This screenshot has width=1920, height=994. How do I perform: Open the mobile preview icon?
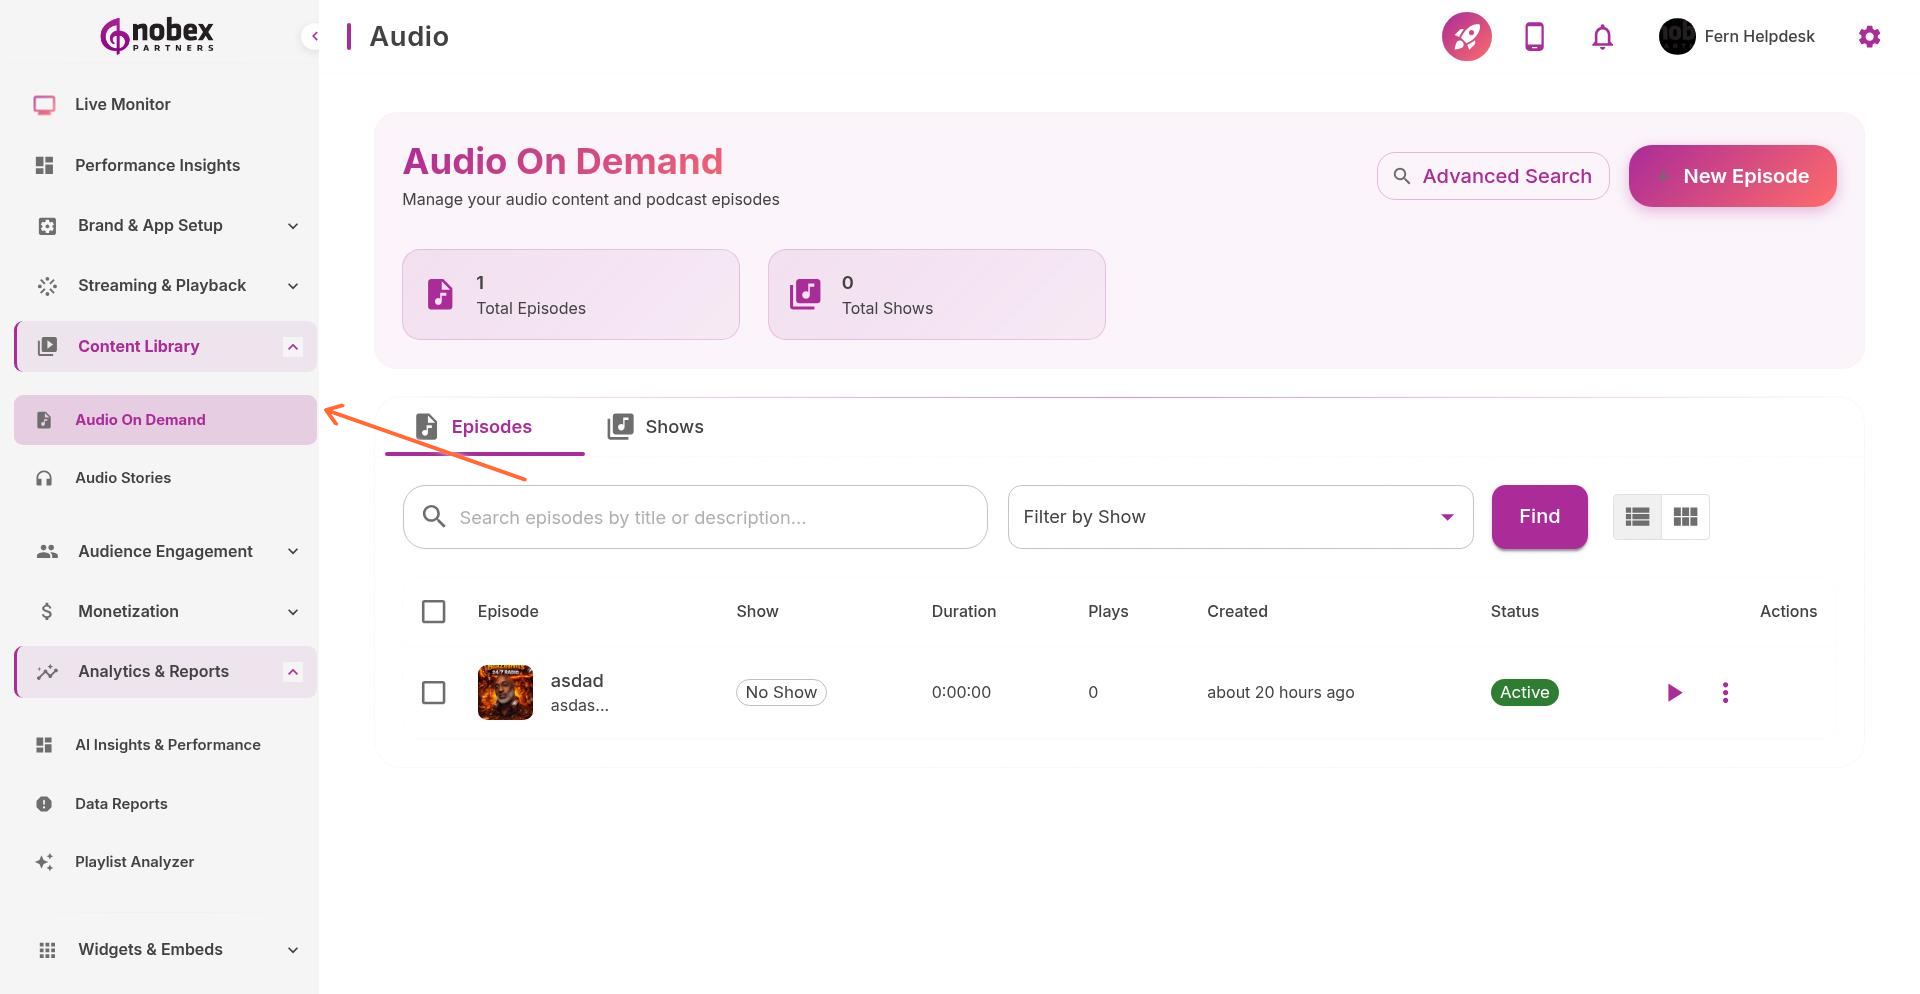1533,36
